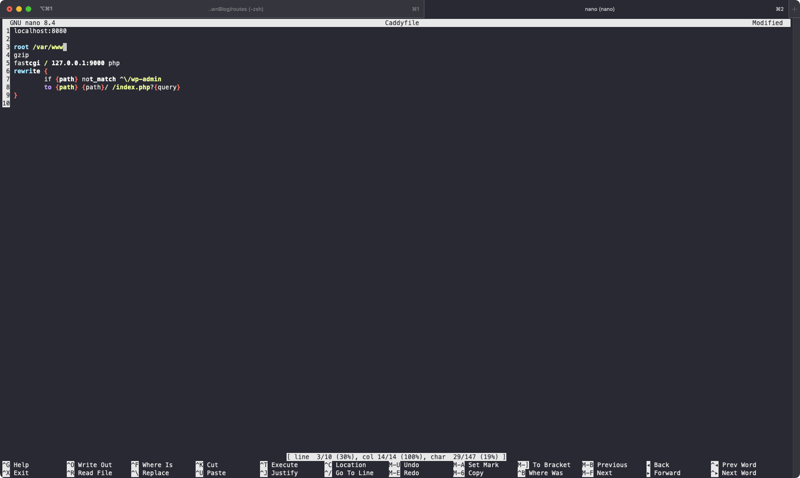This screenshot has height=478, width=800.
Task: Click the green zoom window button
Action: click(28, 9)
